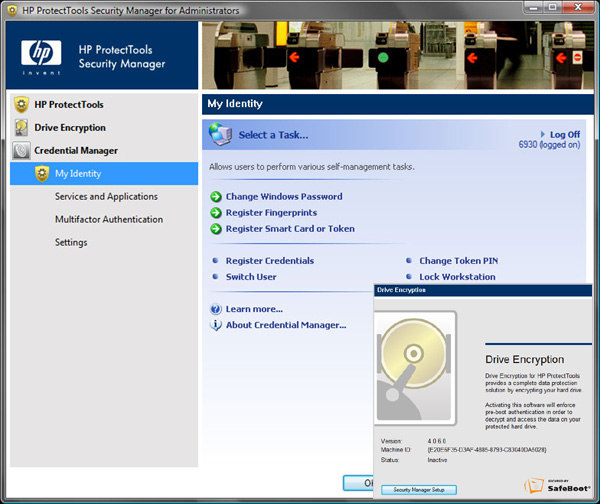
Task: Minimize the Security Manager window
Action: pos(533,7)
